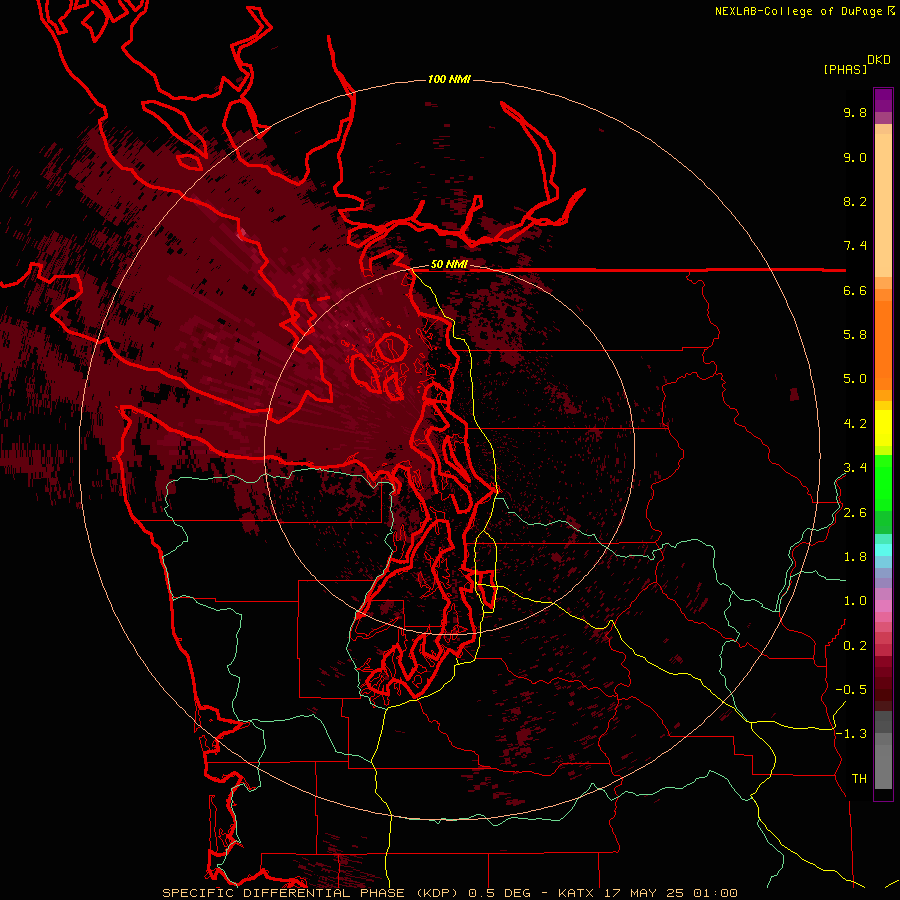900x900 pixels.
Task: Click the -0.5 color scale value
Action: pyautogui.click(x=851, y=690)
